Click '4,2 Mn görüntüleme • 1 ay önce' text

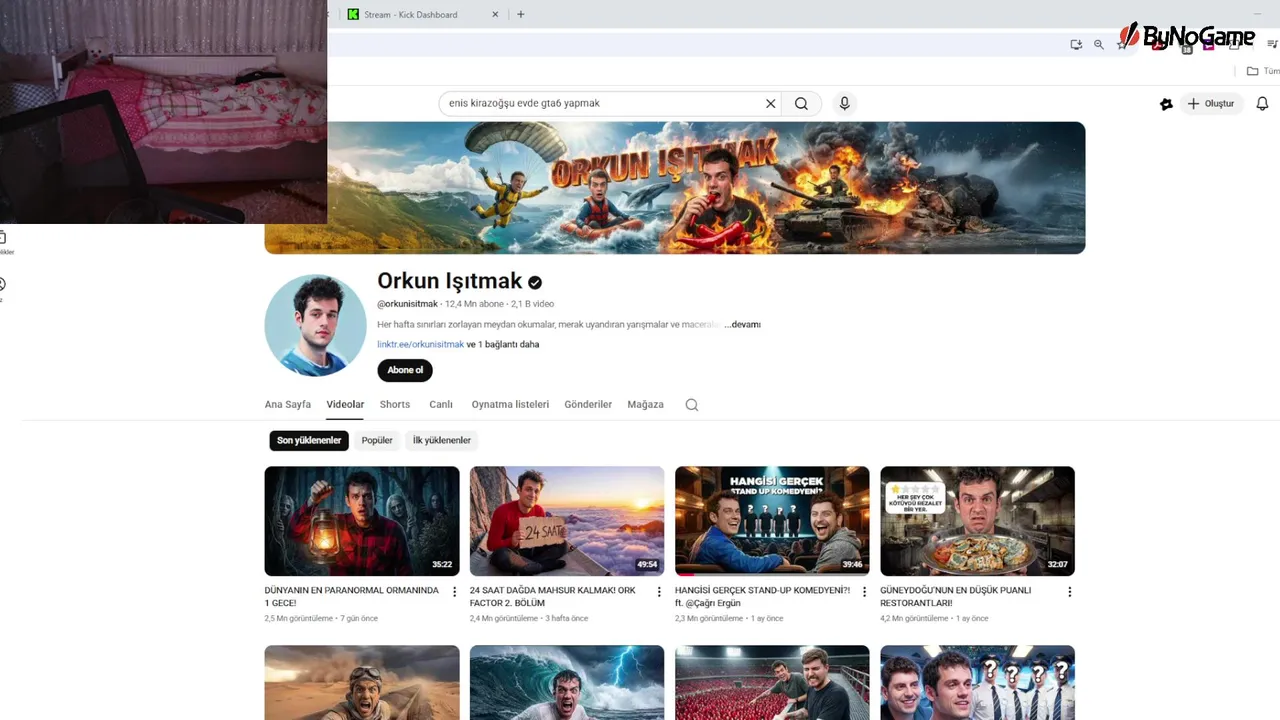click(x=934, y=618)
